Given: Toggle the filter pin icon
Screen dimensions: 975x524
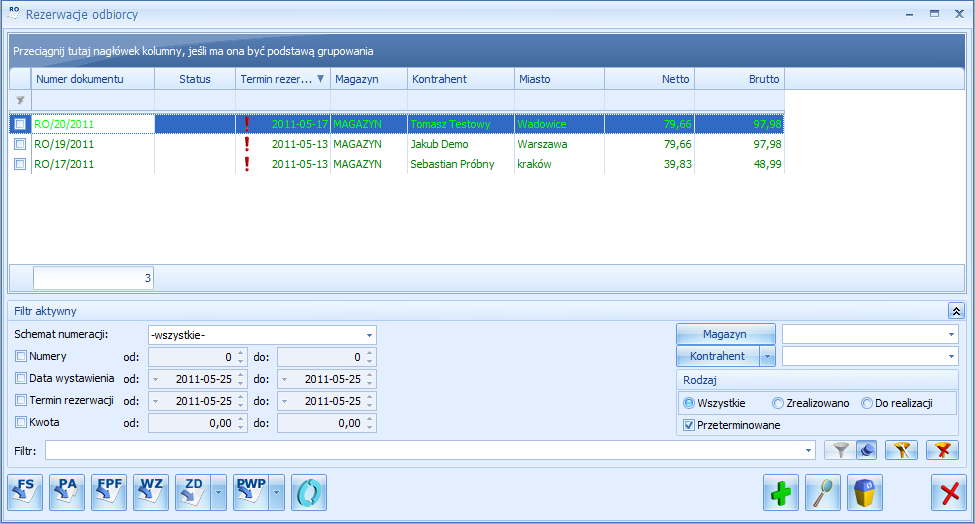Looking at the screenshot, I should (x=867, y=450).
